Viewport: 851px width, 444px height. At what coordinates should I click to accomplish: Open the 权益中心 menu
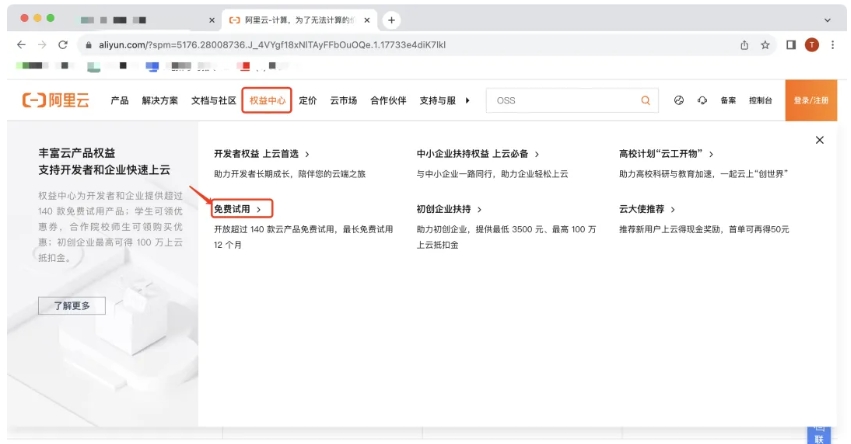(267, 100)
